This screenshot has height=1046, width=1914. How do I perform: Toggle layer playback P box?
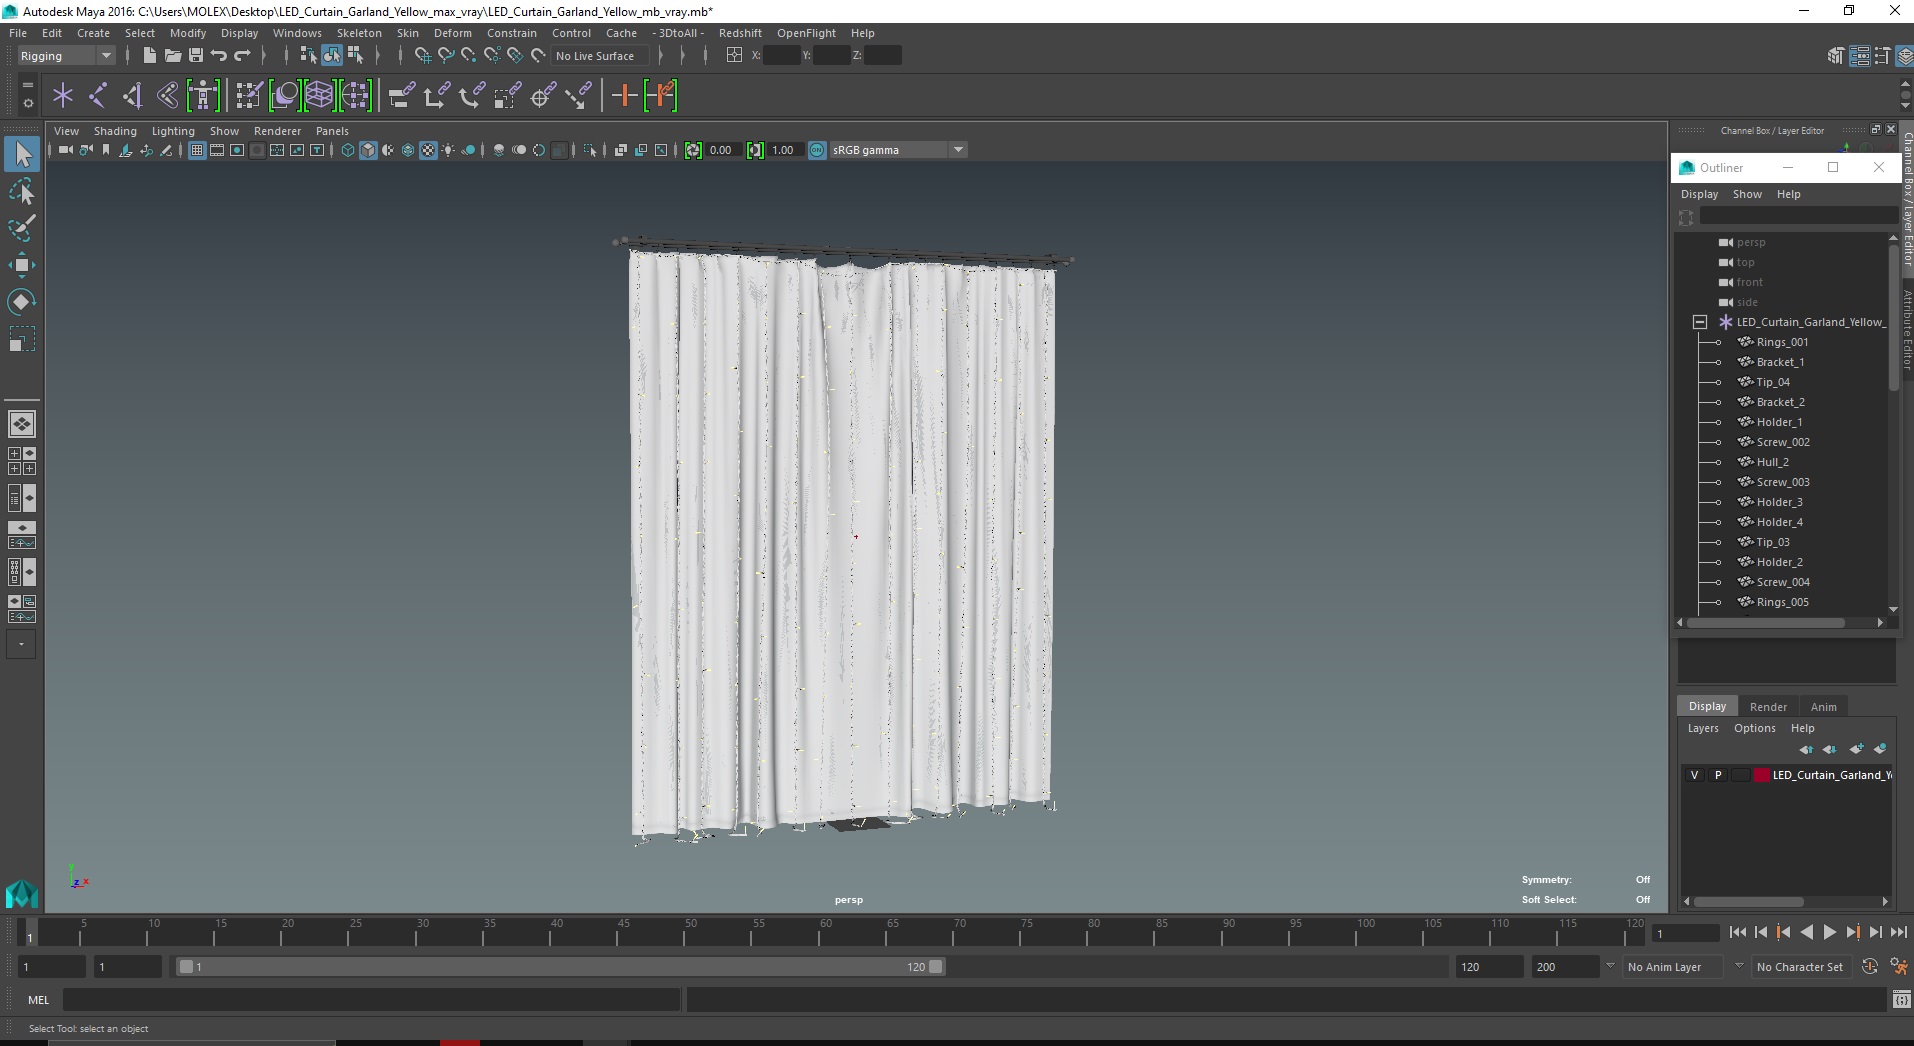[x=1718, y=775]
